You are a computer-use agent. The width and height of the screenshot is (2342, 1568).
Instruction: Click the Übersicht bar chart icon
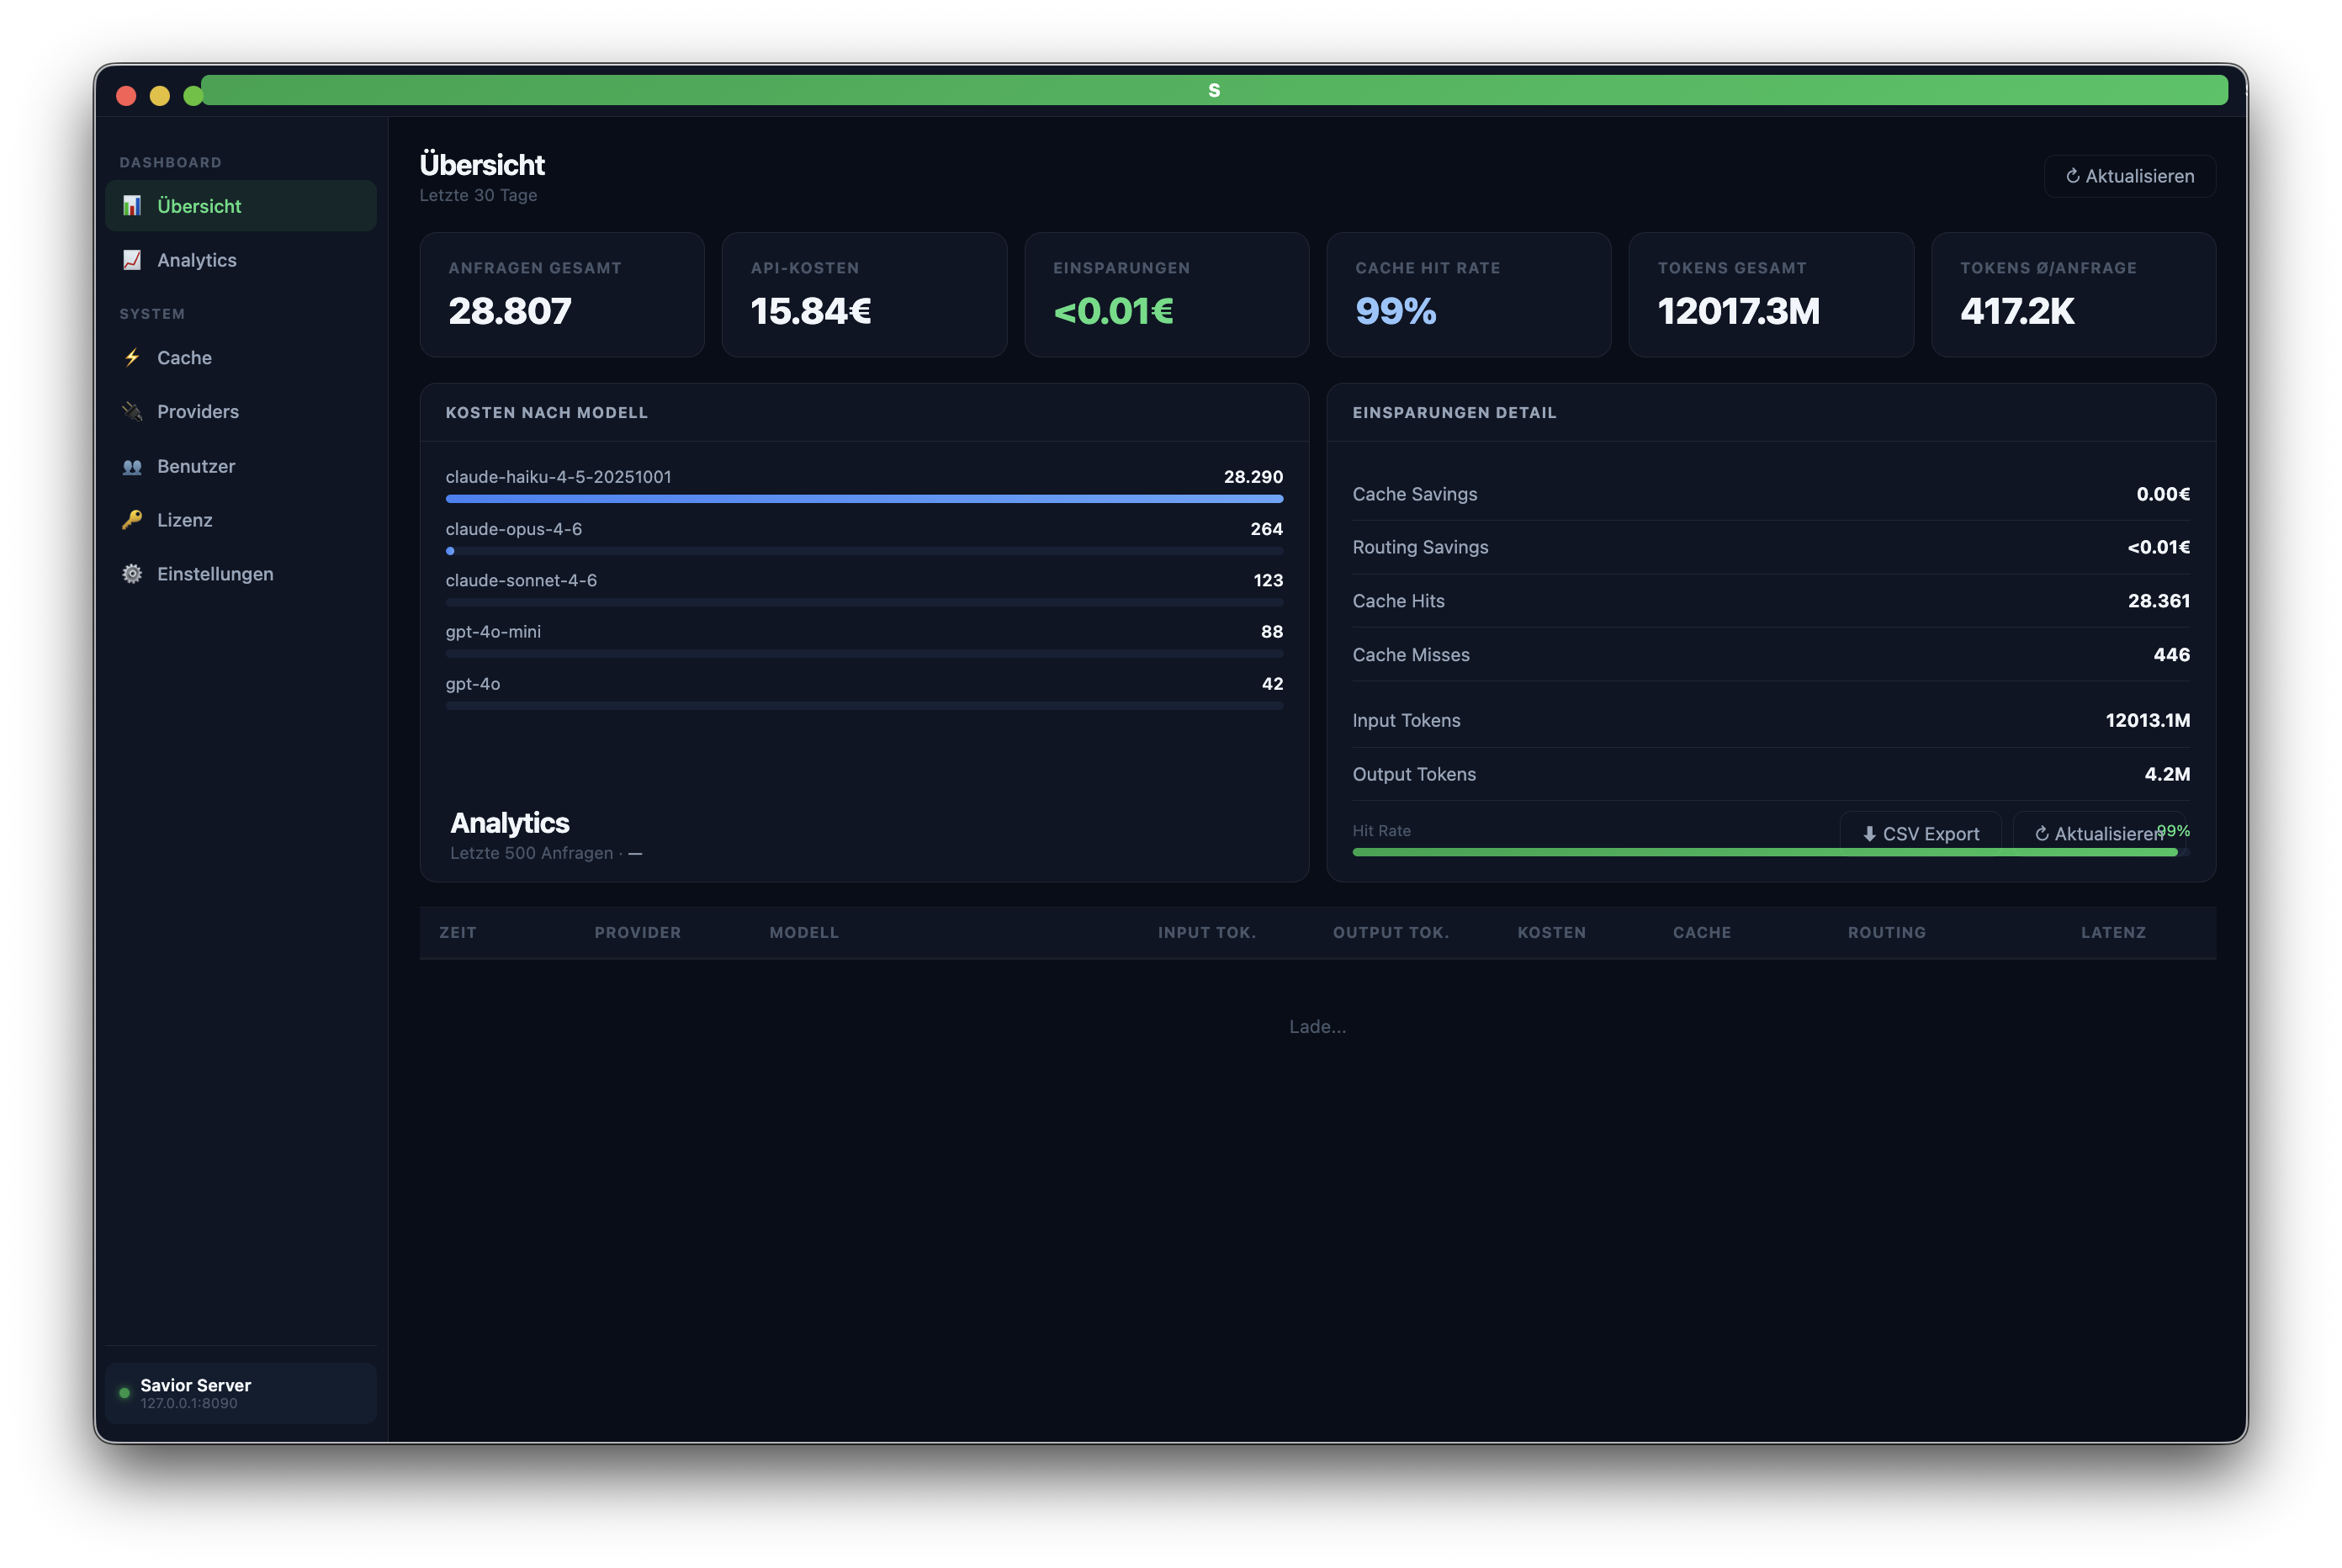coord(132,206)
